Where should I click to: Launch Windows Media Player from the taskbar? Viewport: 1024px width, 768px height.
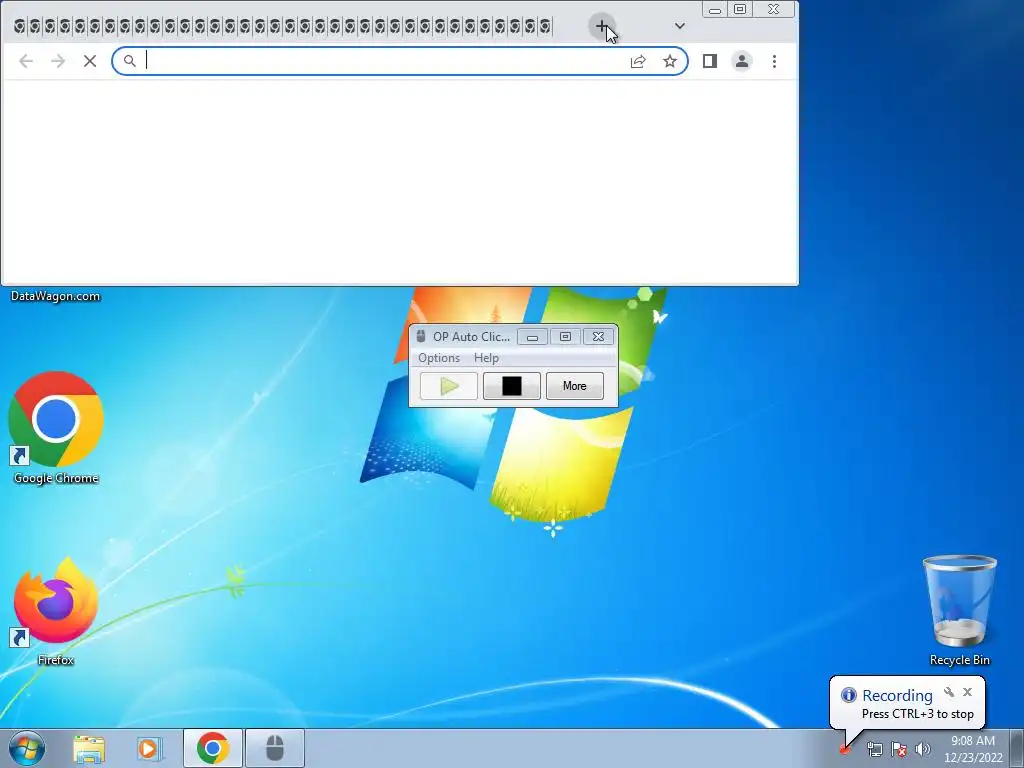[x=149, y=748]
